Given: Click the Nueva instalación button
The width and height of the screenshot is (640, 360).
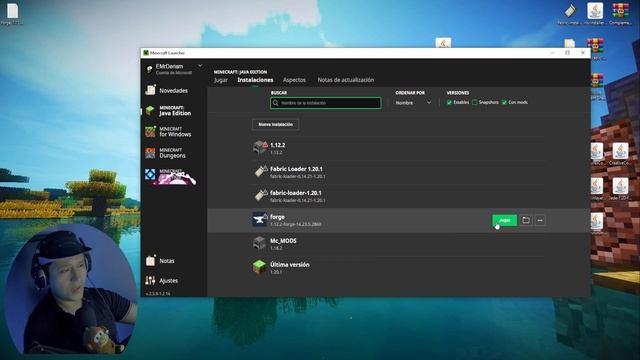Looking at the screenshot, I should click(x=276, y=124).
